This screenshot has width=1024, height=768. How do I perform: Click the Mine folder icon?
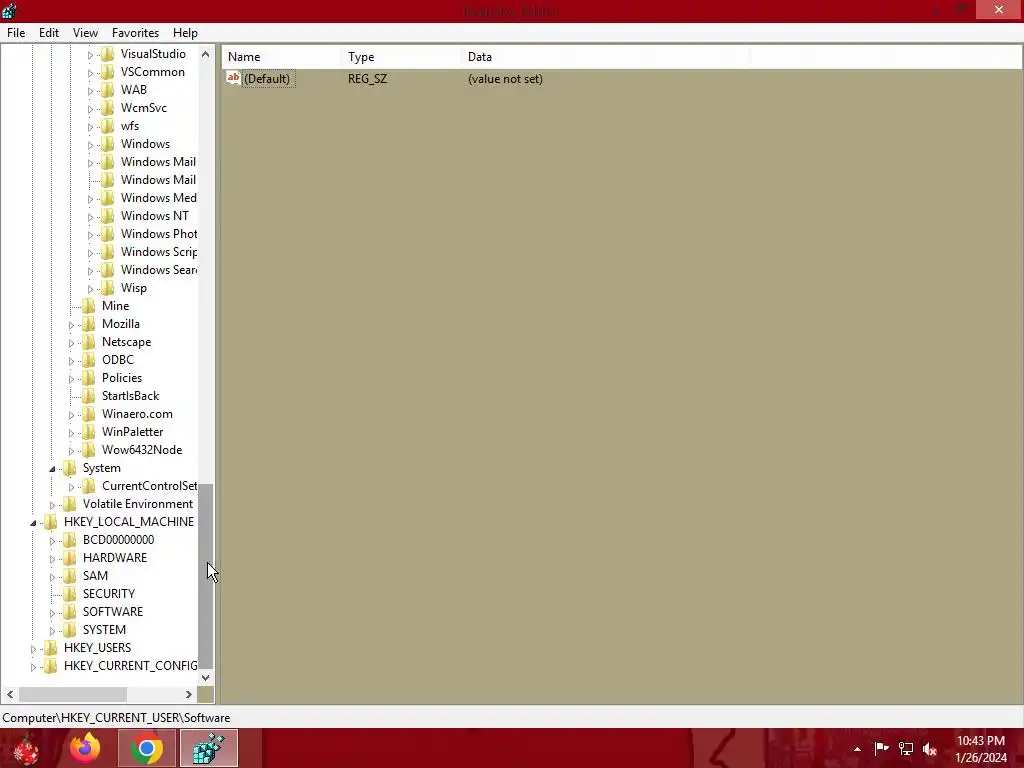coord(89,306)
